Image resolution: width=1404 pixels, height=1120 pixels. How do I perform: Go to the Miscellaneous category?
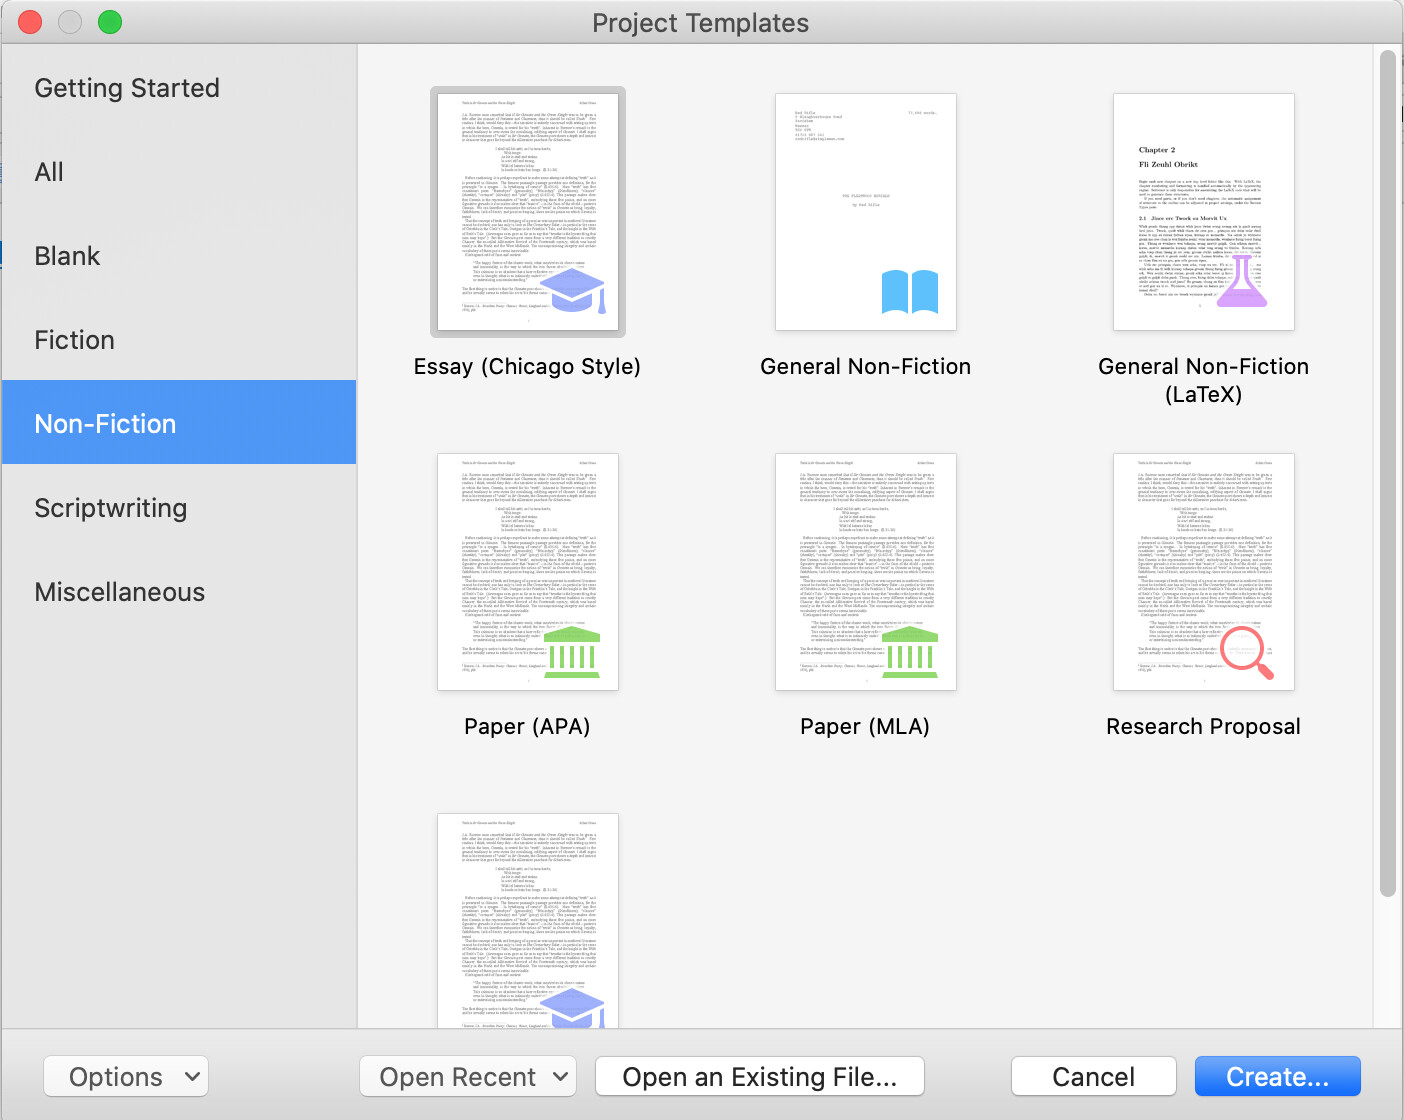coord(120,592)
